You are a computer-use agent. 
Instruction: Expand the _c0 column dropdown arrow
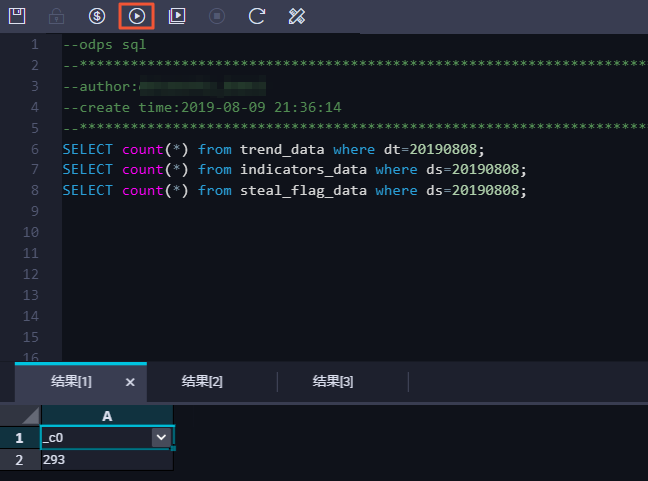point(161,437)
